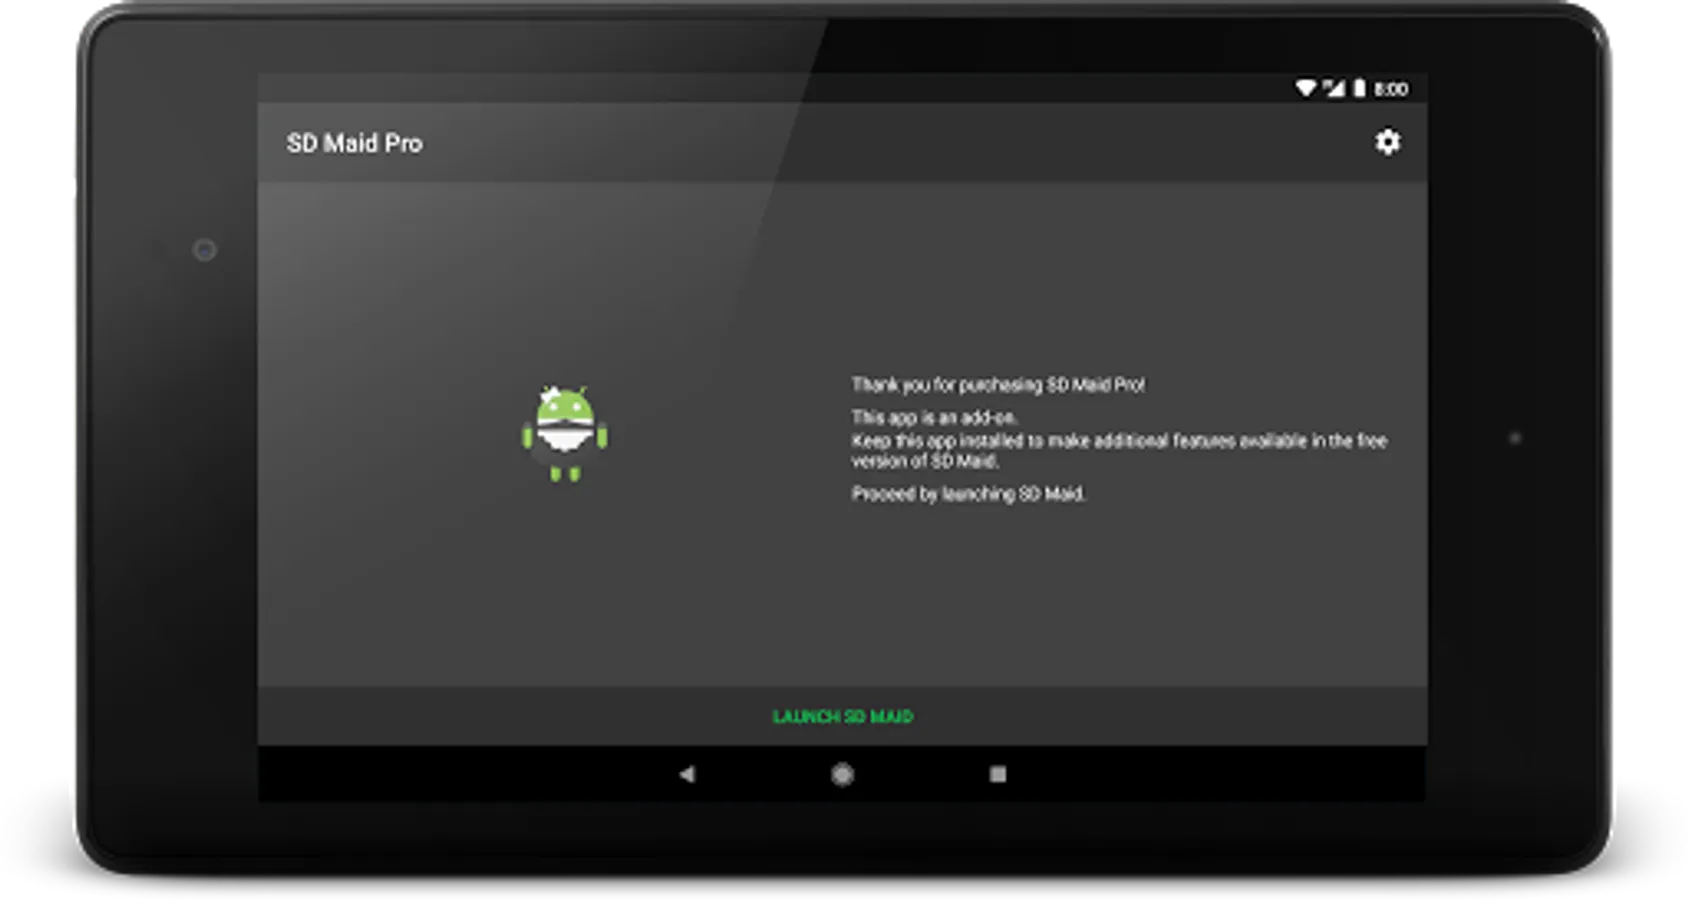Image resolution: width=1688 pixels, height=900 pixels.
Task: Tap the Wi-Fi status icon
Action: pos(1306,88)
